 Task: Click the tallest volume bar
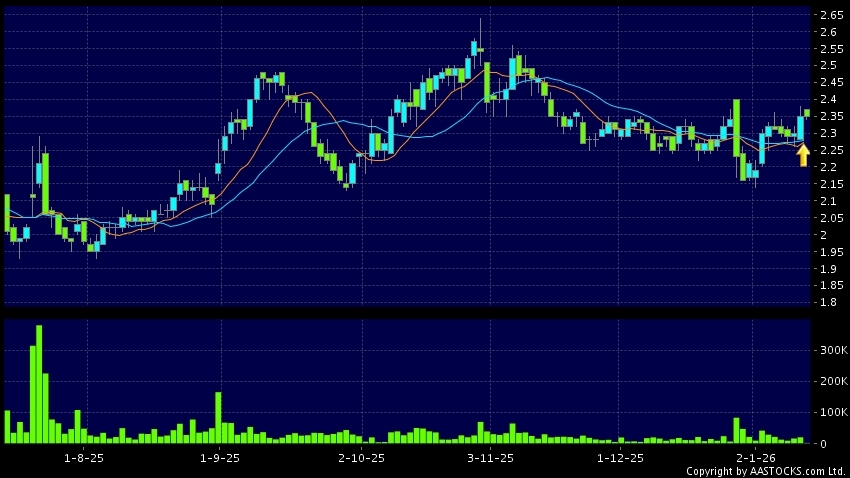tap(39, 384)
